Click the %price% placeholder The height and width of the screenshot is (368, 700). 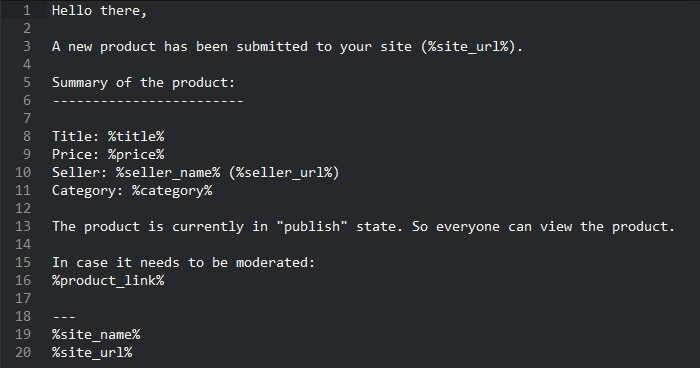pos(136,155)
